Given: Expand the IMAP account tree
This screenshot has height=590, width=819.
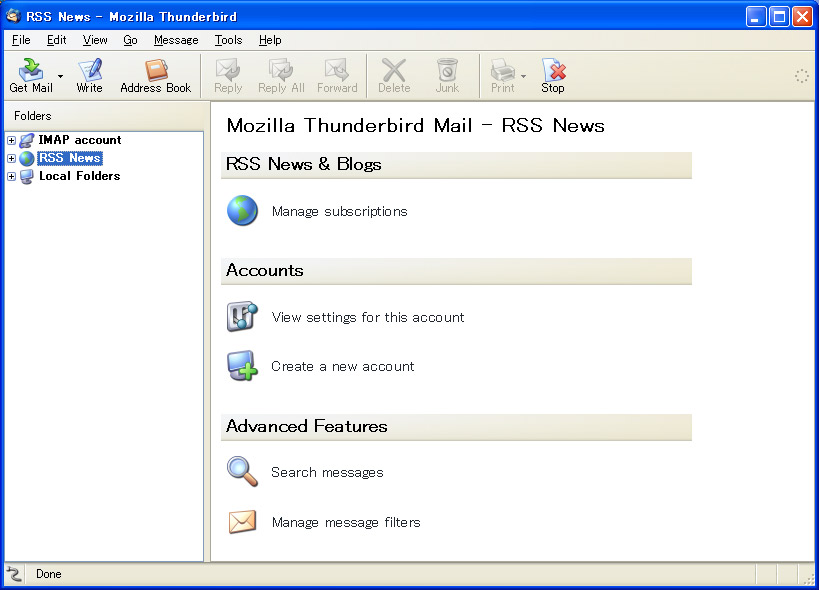Looking at the screenshot, I should [x=11, y=140].
